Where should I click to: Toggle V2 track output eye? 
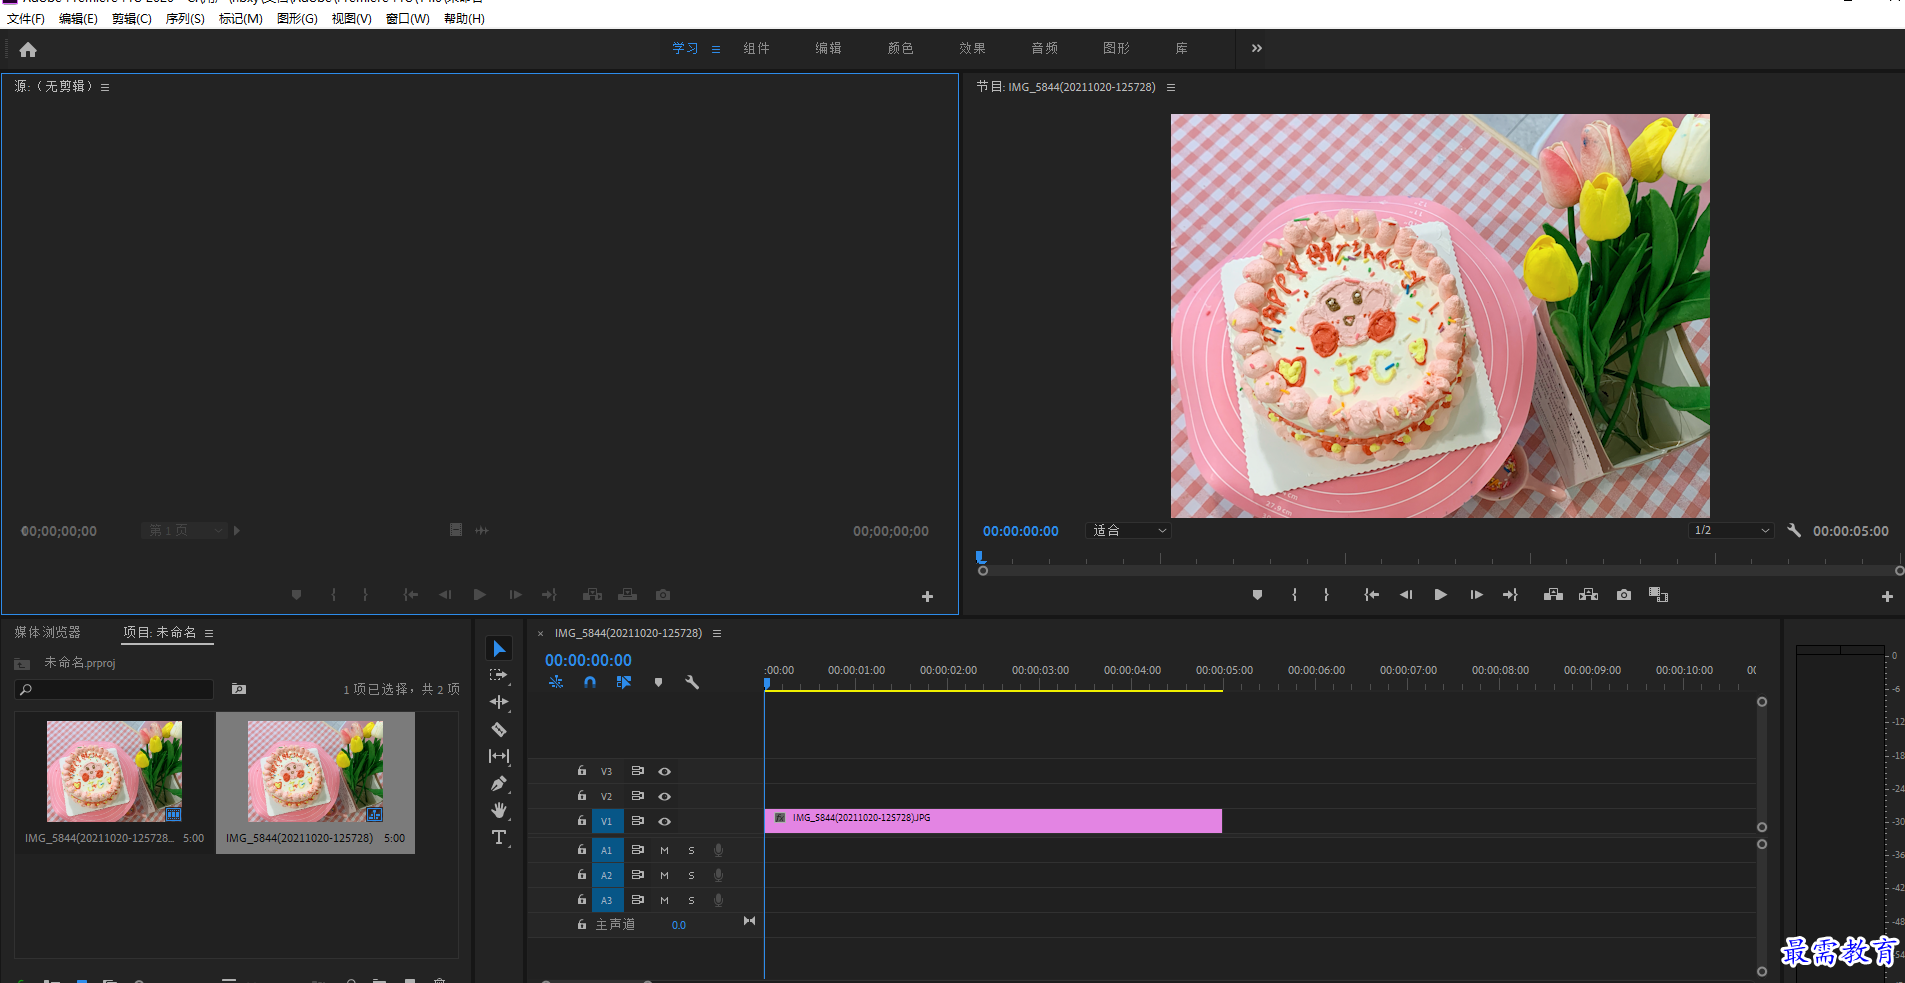click(x=664, y=796)
